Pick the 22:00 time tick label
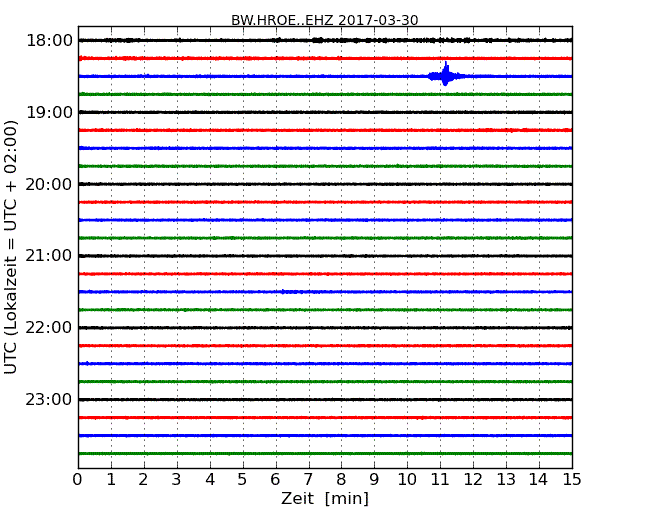650x520 pixels. pyautogui.click(x=49, y=328)
